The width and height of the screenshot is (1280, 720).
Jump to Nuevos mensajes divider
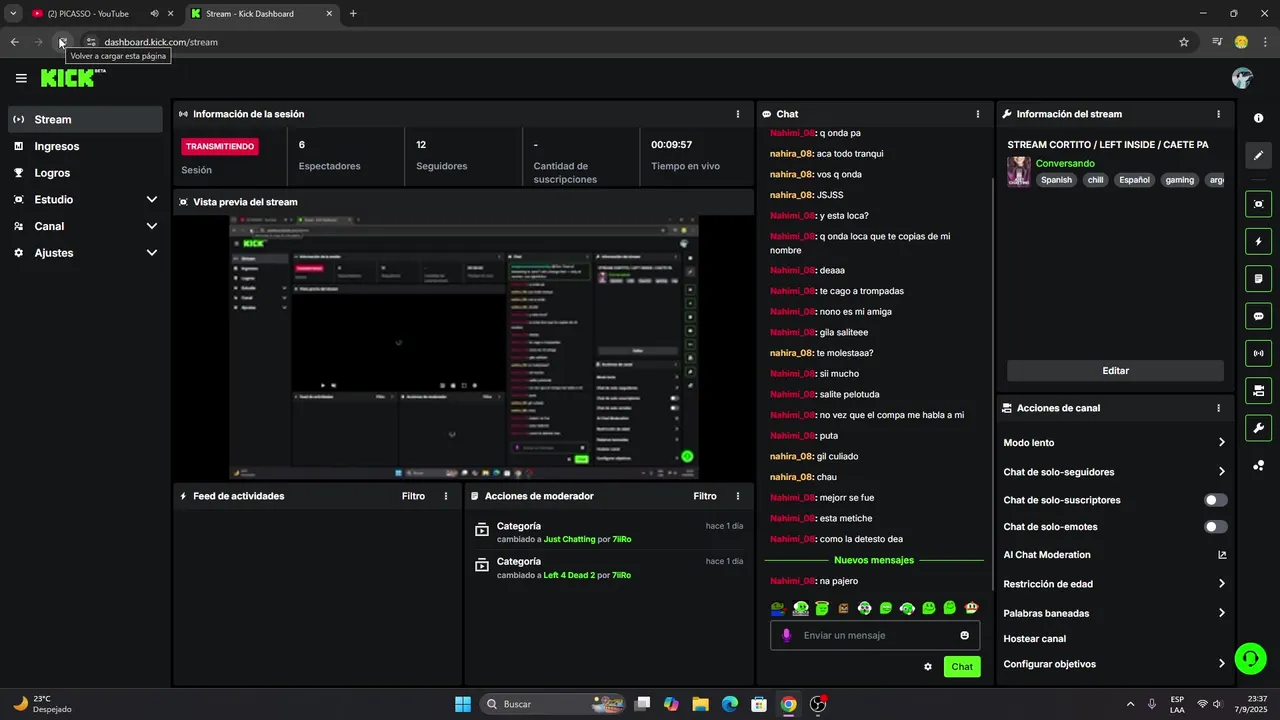(x=874, y=560)
